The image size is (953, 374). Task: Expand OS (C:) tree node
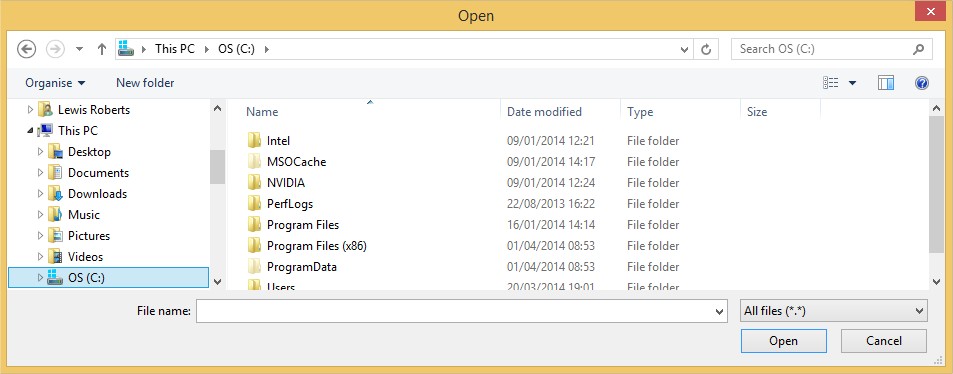click(41, 278)
